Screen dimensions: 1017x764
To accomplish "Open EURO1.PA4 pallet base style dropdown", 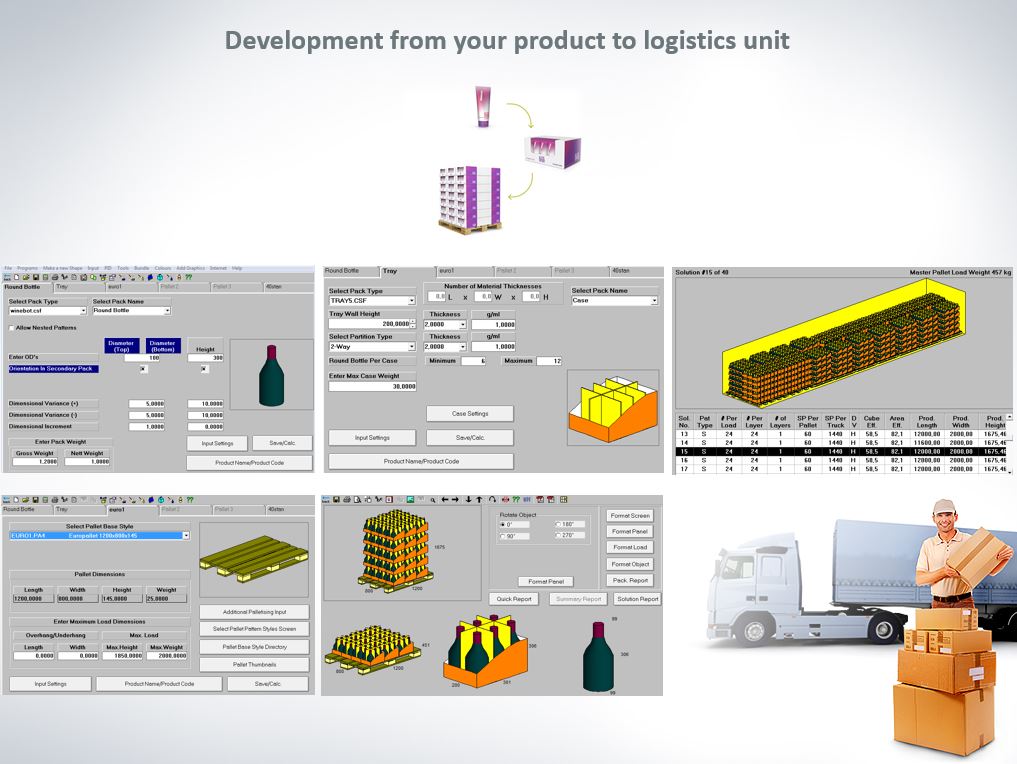I will click(x=185, y=536).
